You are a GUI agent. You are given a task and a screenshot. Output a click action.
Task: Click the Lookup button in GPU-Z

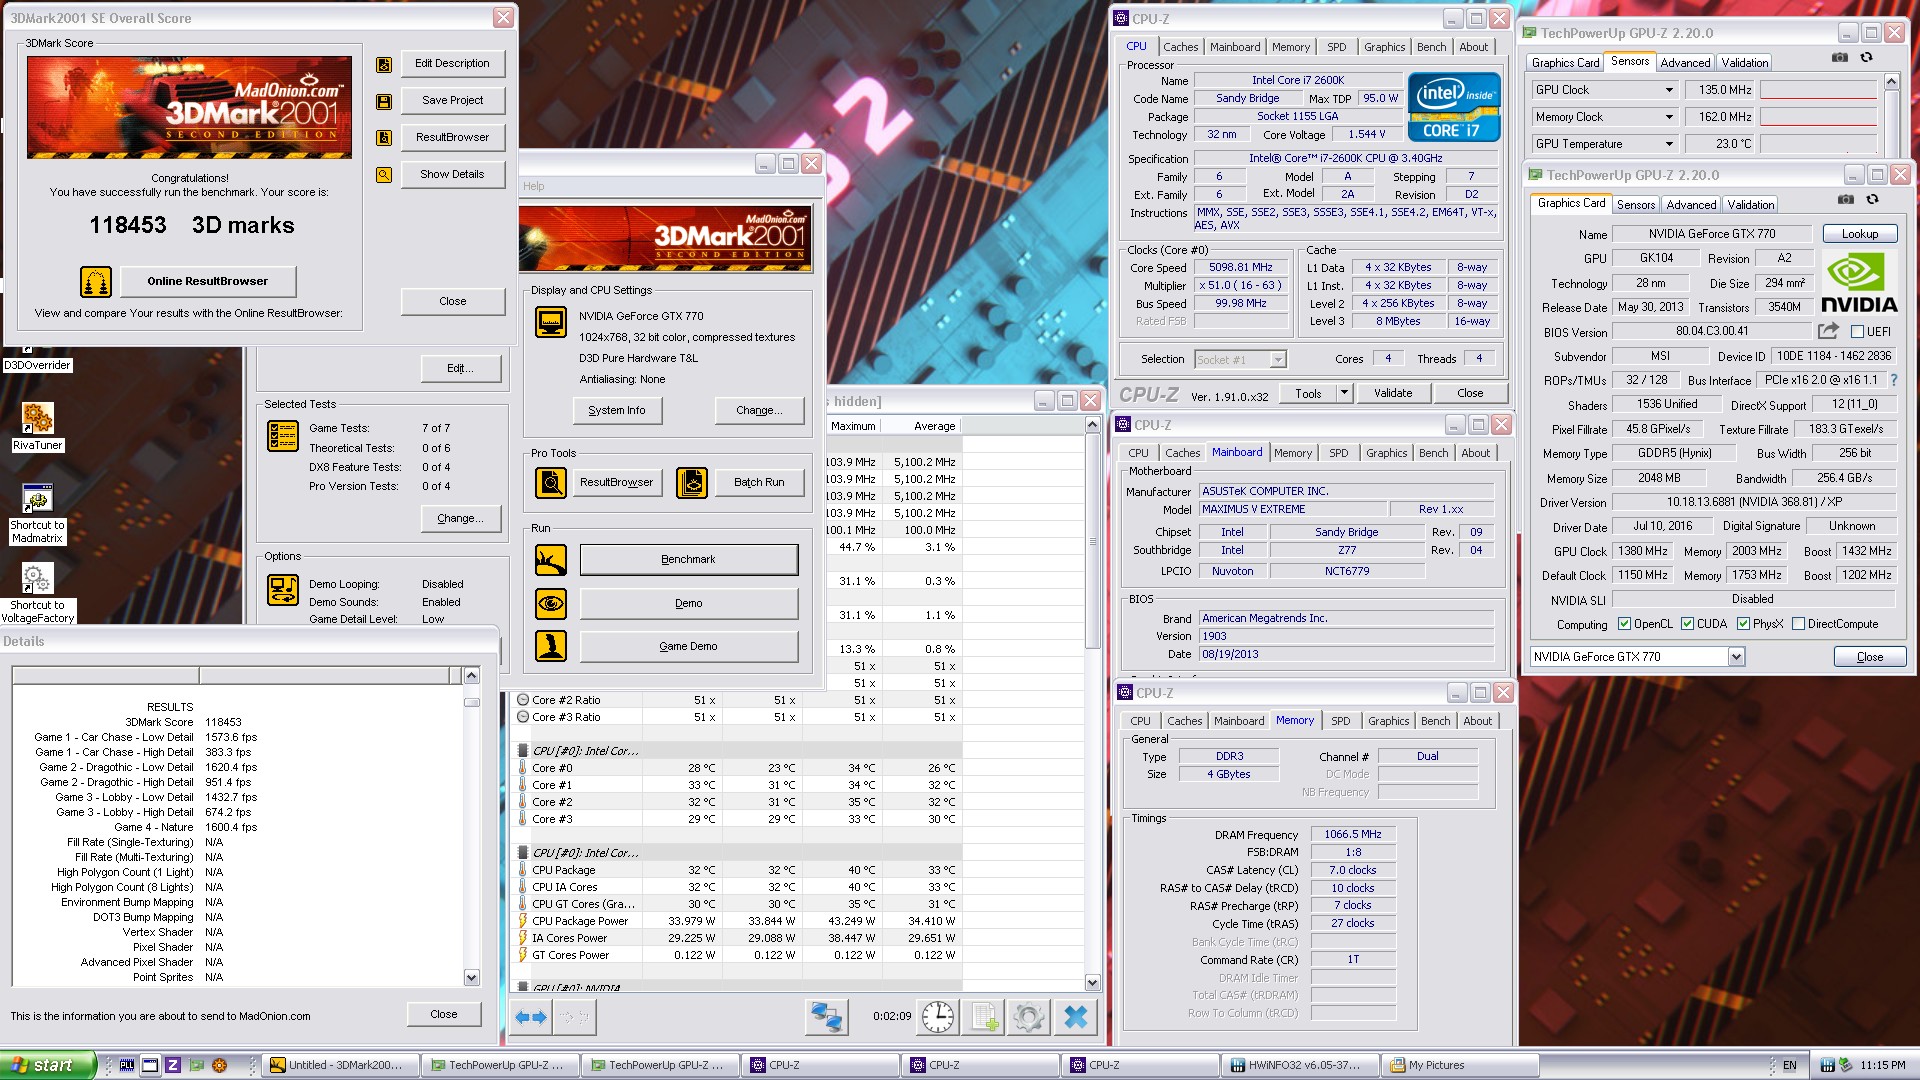pos(1859,234)
